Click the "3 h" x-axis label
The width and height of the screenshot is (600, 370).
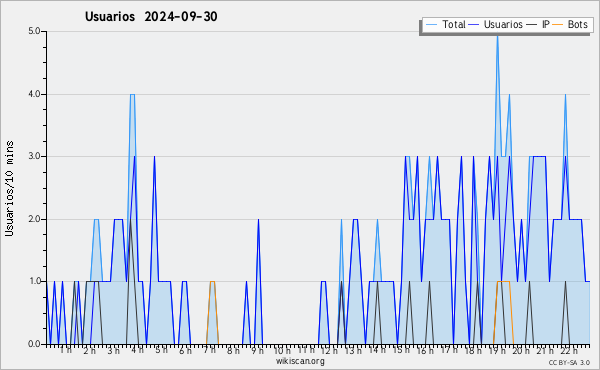point(114,351)
